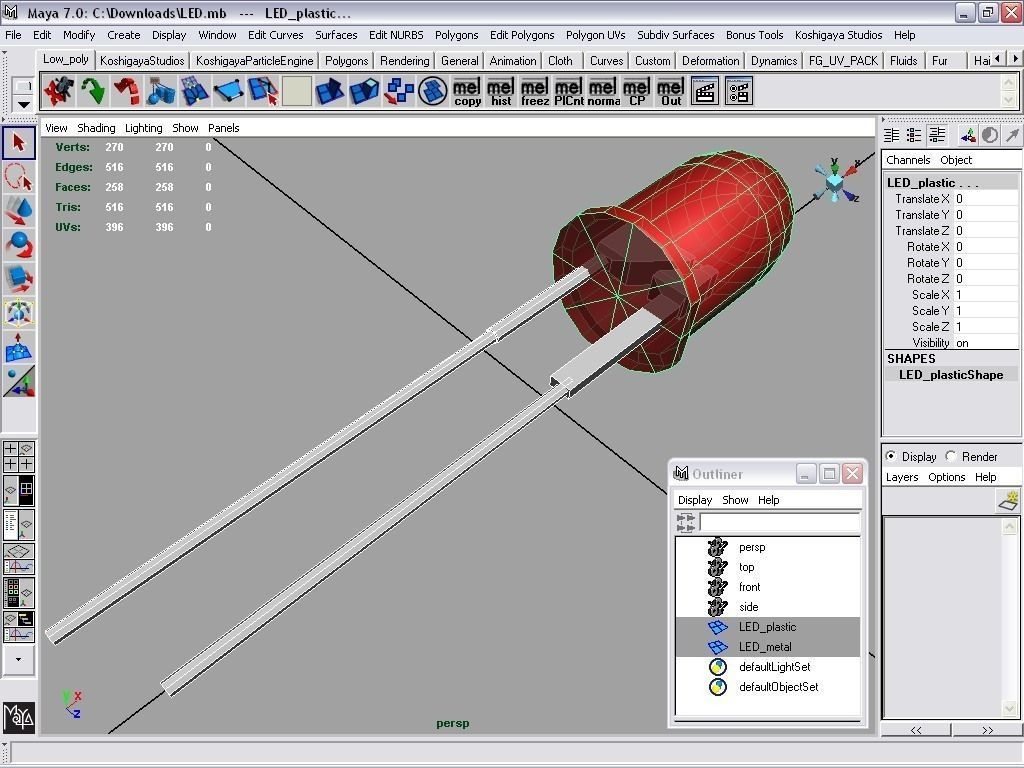Open the Polygon UVs menu
1024x768 pixels.
[596, 35]
